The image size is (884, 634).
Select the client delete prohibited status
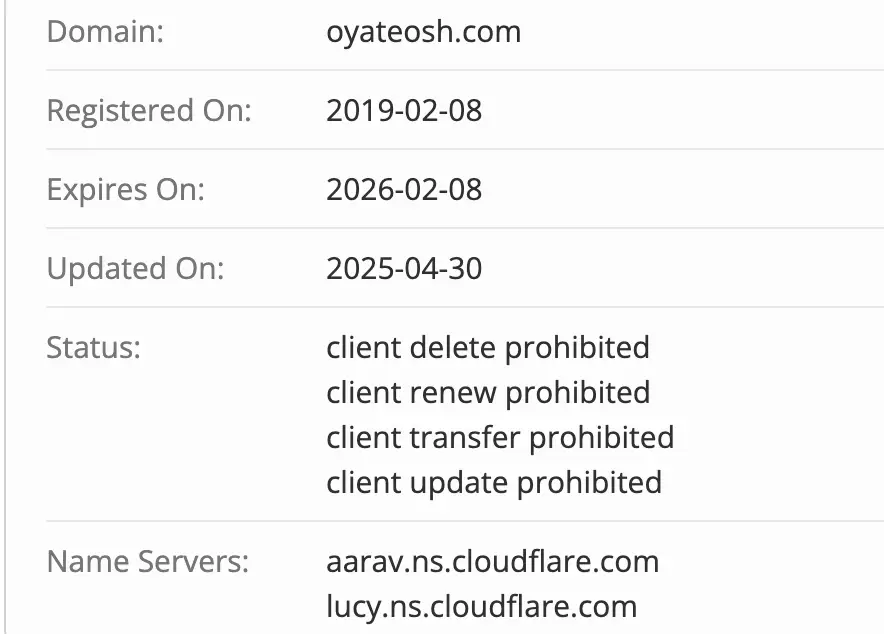487,347
